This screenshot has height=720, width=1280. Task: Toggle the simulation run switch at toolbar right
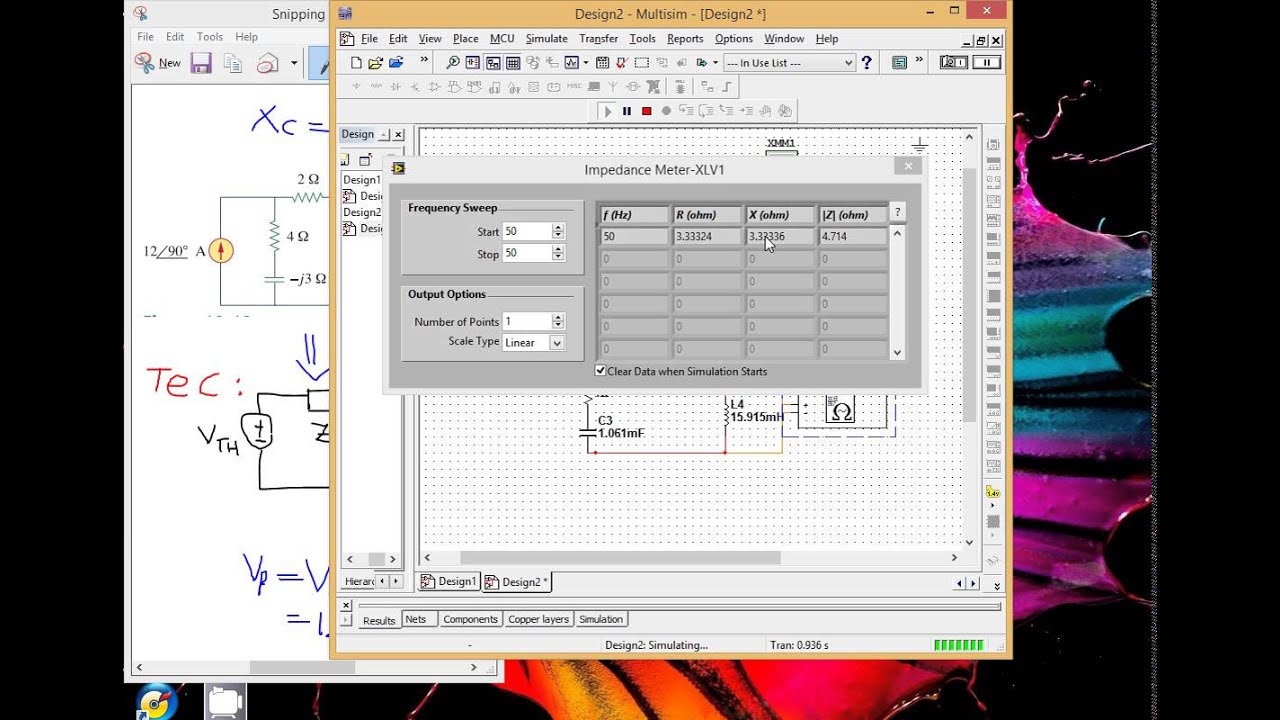point(953,63)
